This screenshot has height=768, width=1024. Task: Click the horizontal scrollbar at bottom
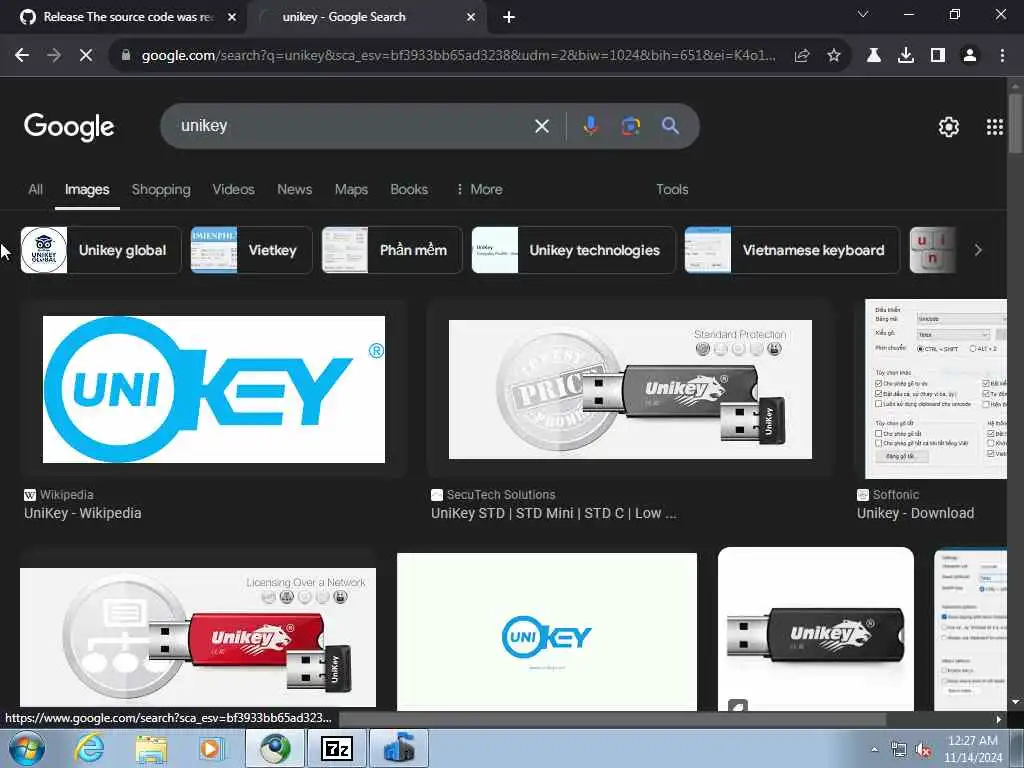pos(613,720)
